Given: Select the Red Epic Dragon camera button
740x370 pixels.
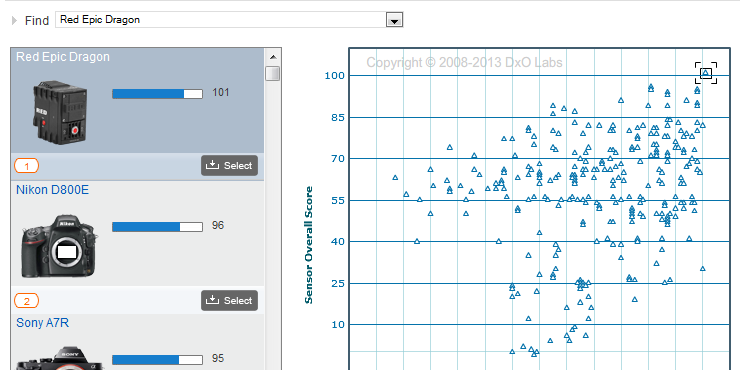Looking at the screenshot, I should (229, 166).
